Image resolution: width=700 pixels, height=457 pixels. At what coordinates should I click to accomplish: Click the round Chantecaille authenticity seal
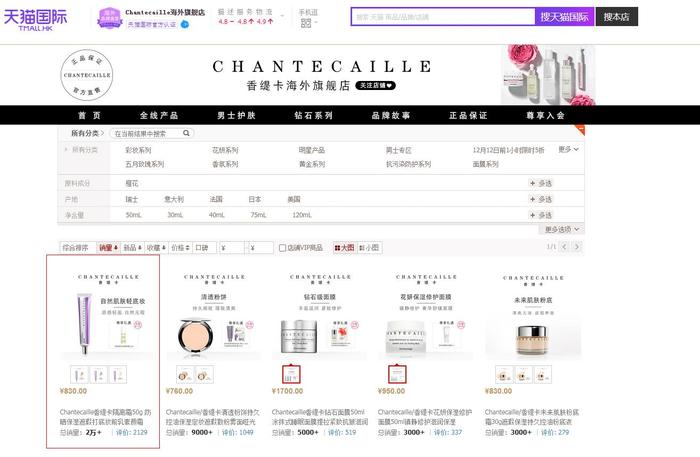(x=87, y=75)
